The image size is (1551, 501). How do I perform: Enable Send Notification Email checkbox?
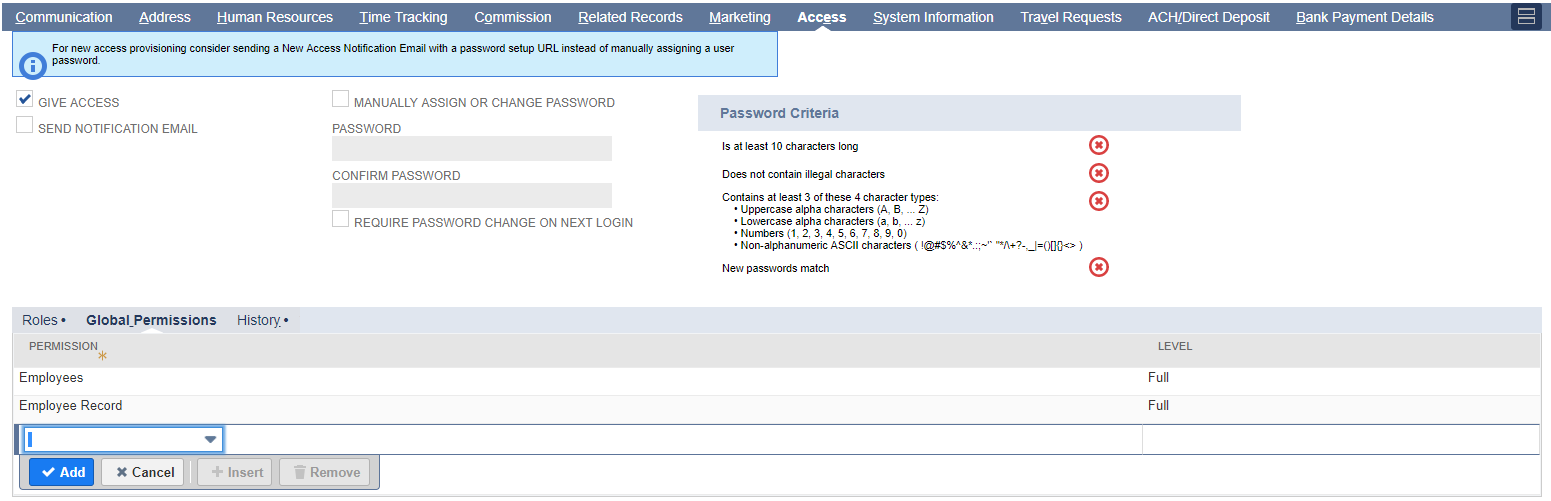(25, 127)
